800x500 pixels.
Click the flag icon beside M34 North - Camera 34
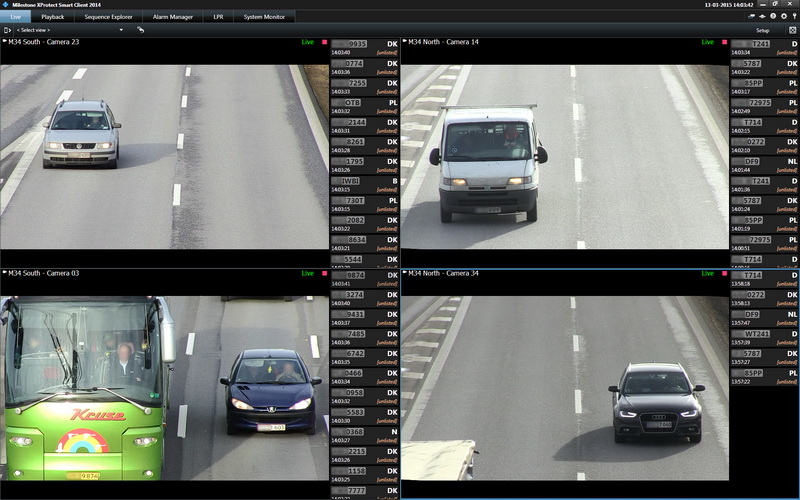tap(403, 273)
